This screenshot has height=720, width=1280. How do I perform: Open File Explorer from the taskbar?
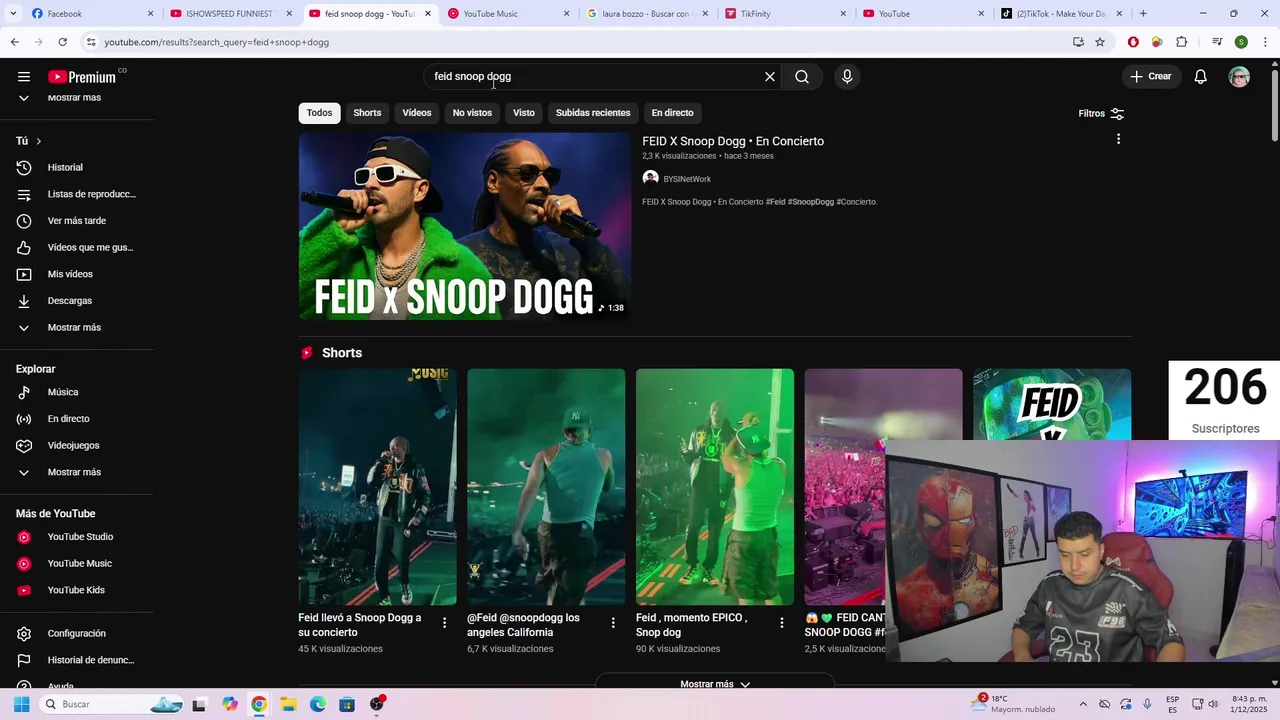(288, 704)
